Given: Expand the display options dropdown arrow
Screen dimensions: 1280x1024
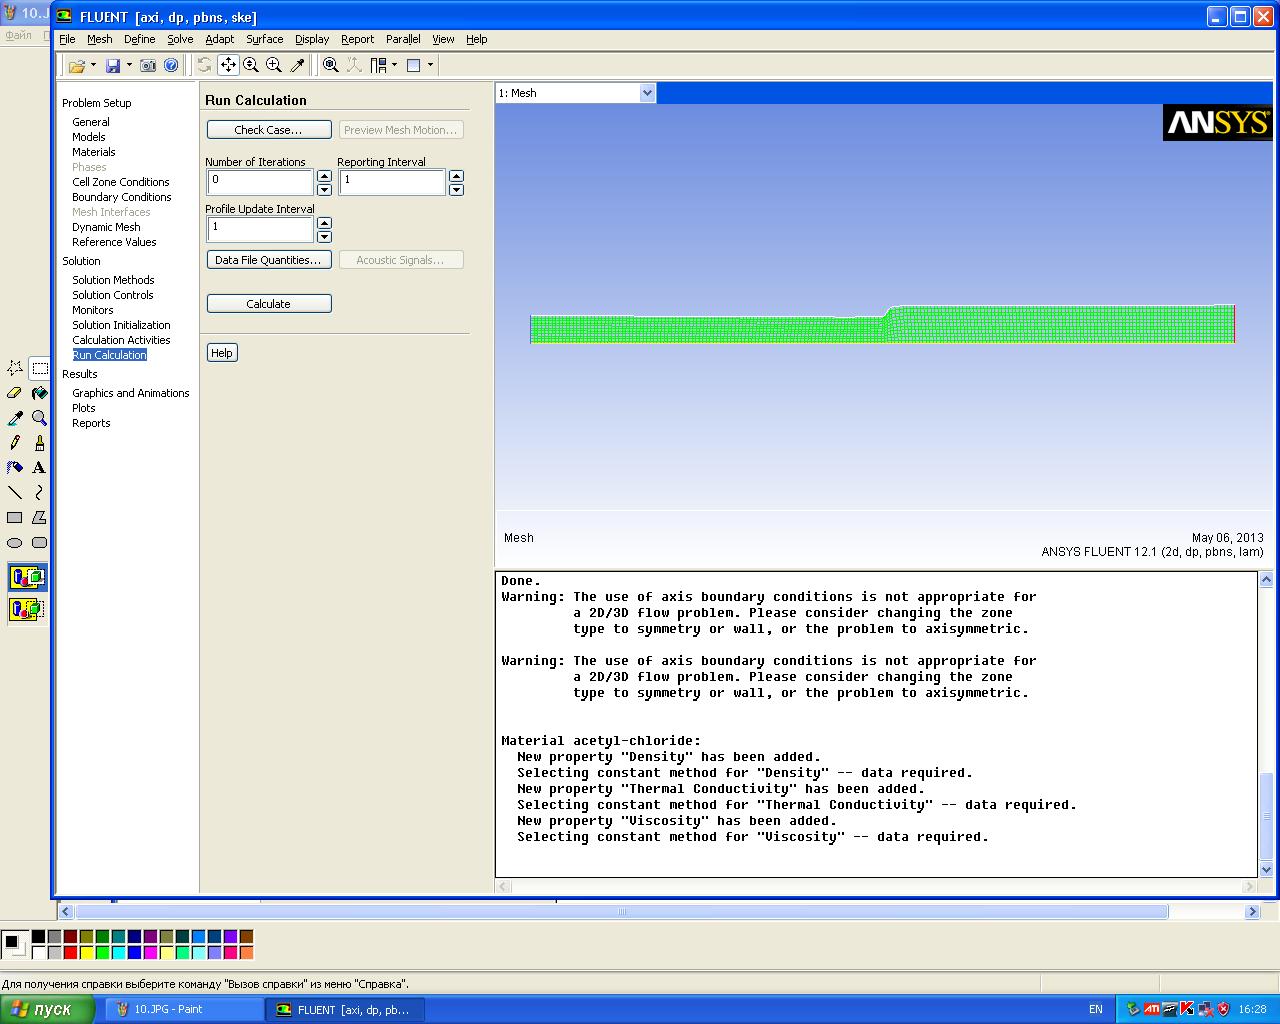Looking at the screenshot, I should (x=431, y=65).
